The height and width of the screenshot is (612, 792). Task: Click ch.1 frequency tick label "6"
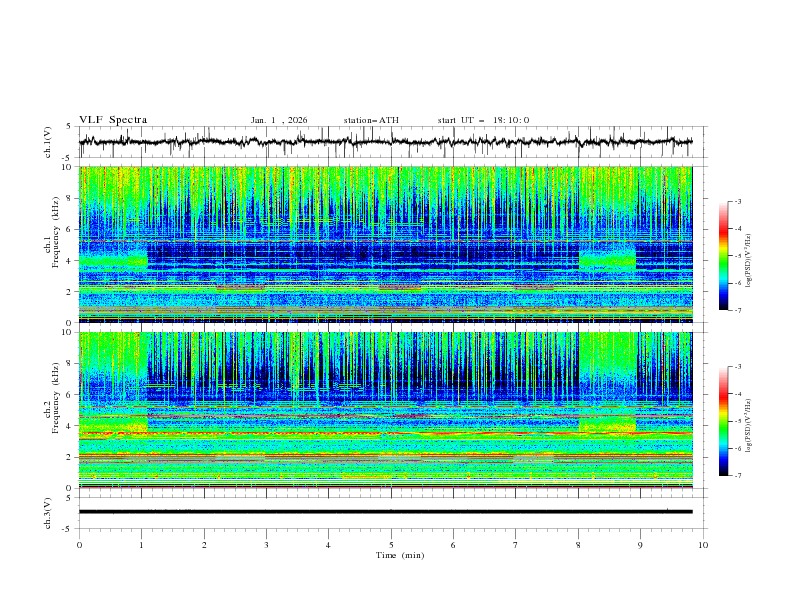pos(71,230)
